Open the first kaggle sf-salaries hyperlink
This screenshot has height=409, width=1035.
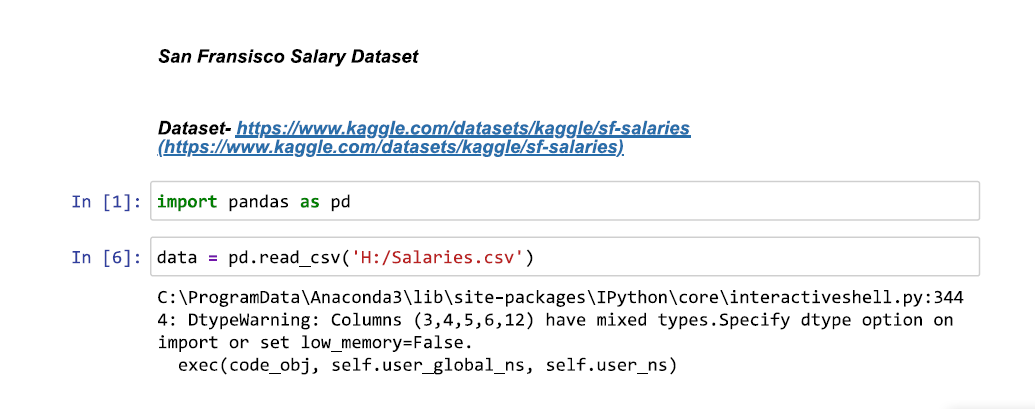click(x=463, y=128)
